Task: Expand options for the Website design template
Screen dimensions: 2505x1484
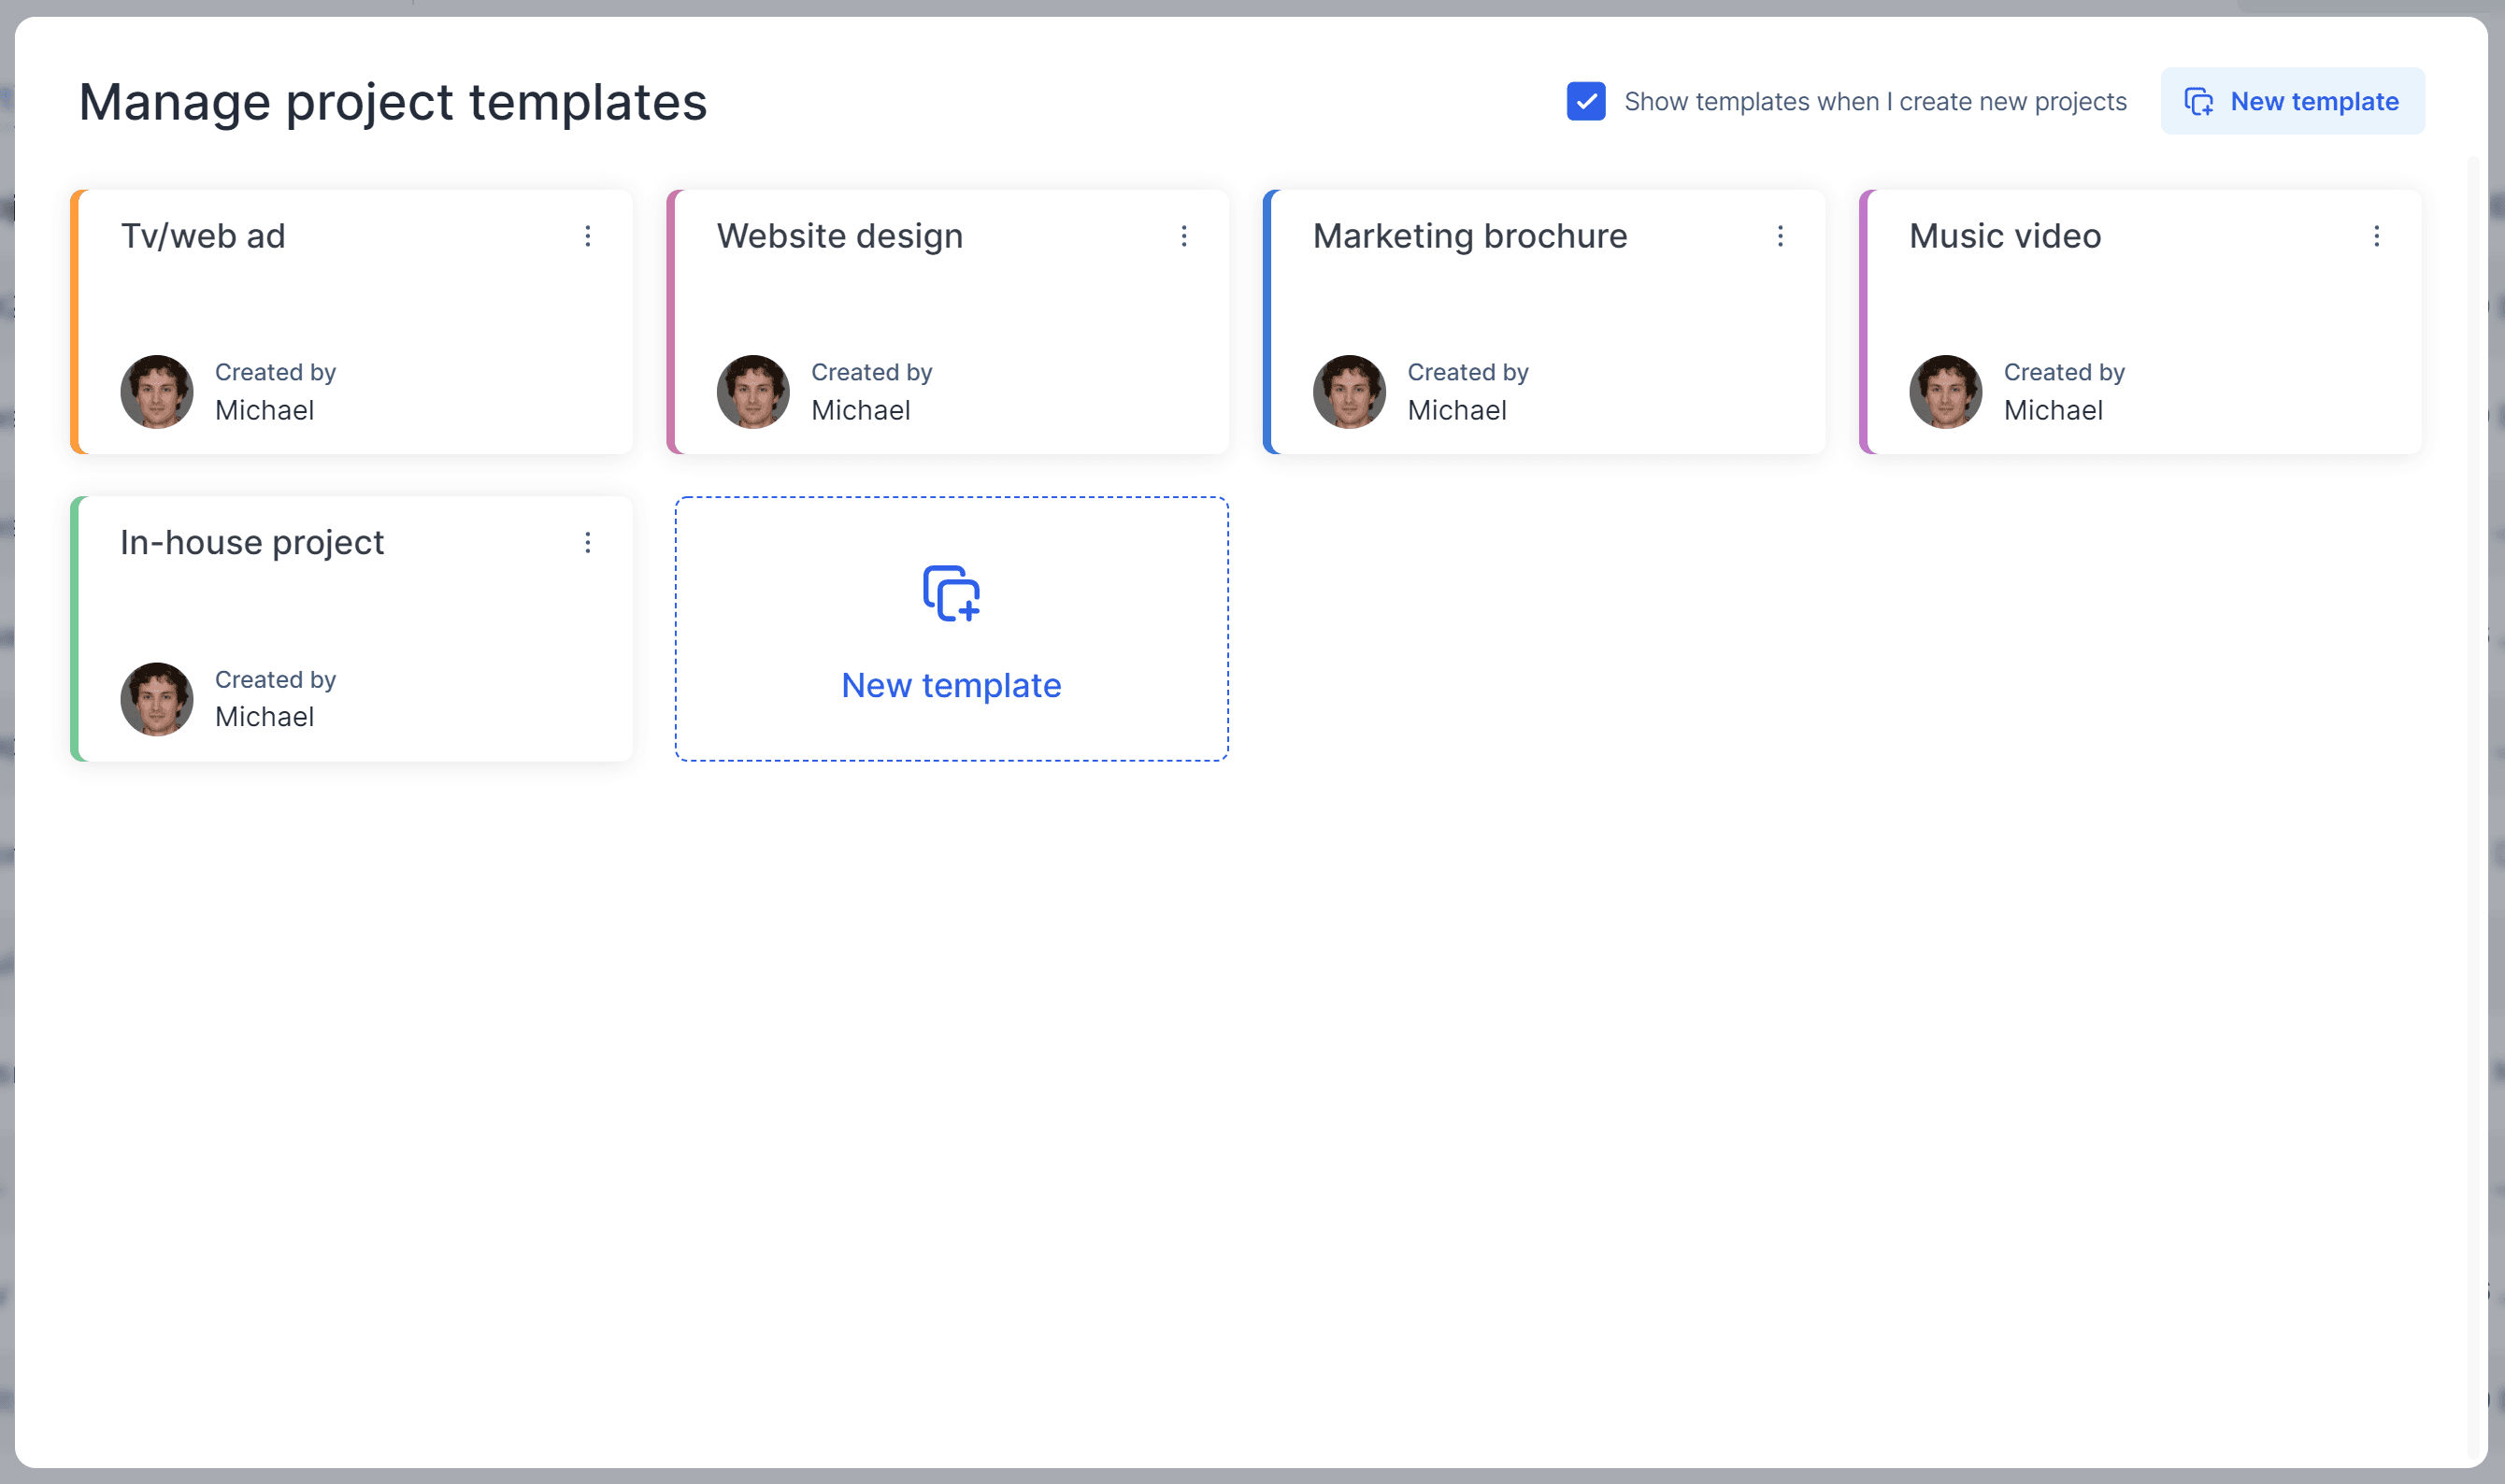Action: [1184, 236]
